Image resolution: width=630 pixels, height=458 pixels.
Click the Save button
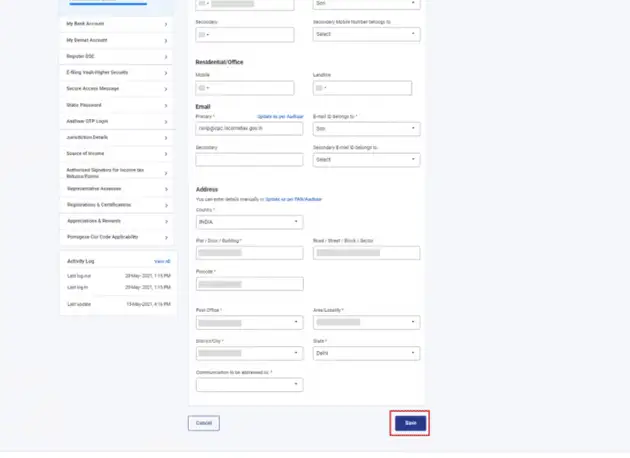coord(410,423)
